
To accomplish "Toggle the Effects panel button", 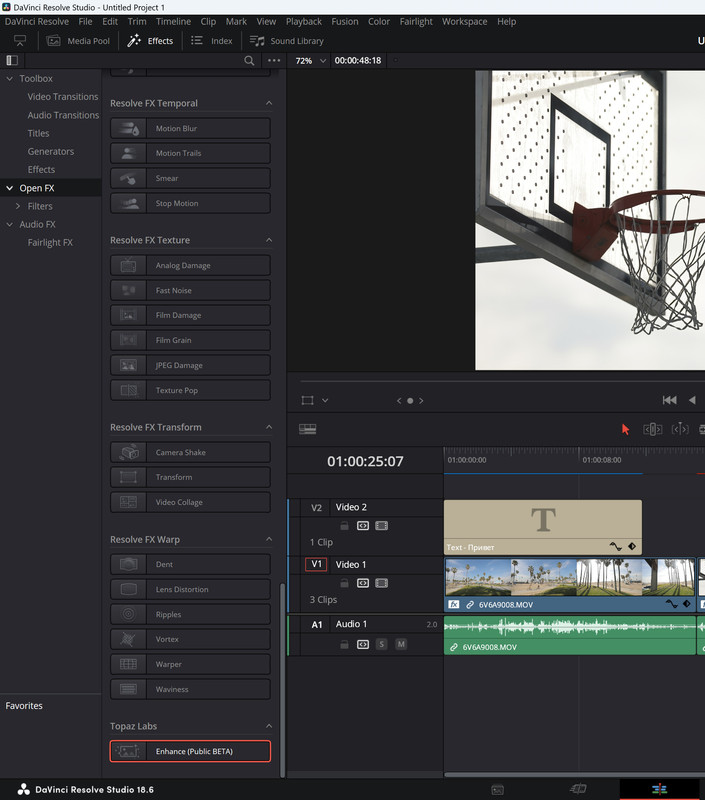I will coord(150,41).
